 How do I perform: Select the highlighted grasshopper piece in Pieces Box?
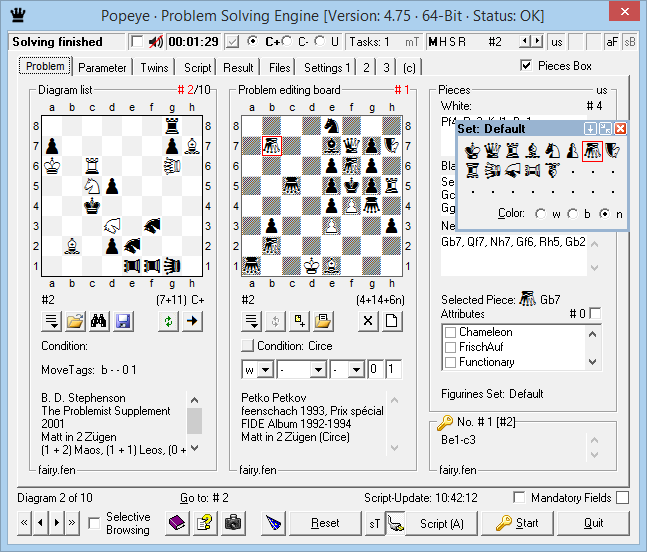coord(592,151)
